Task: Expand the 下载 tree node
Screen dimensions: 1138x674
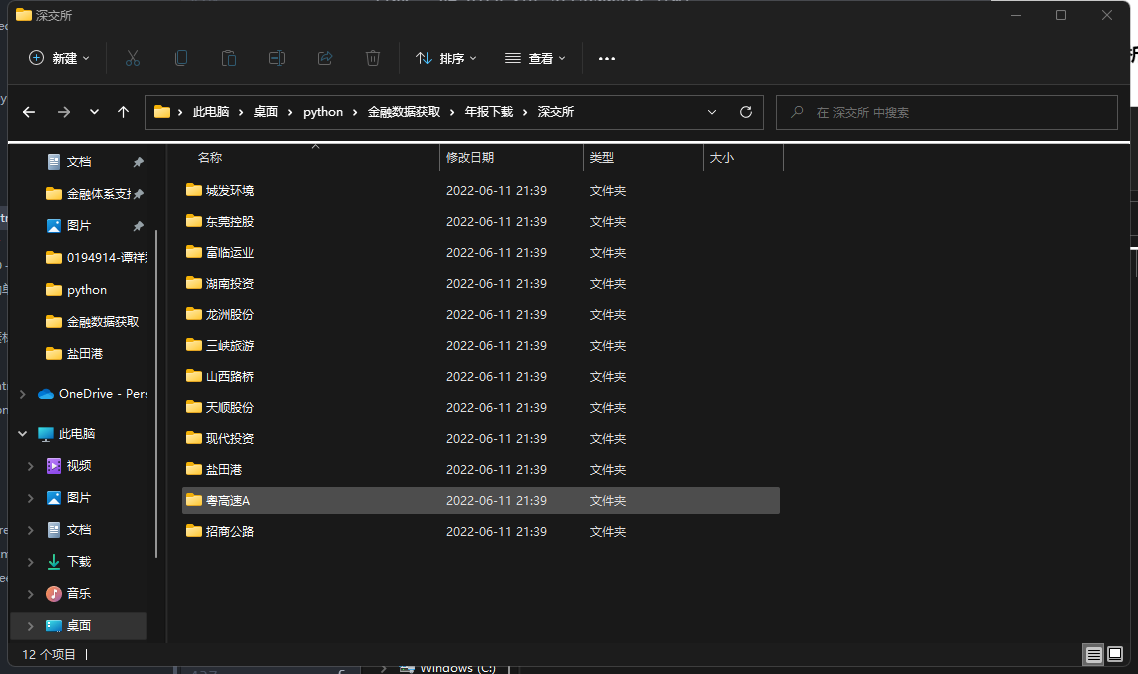Action: (30, 562)
